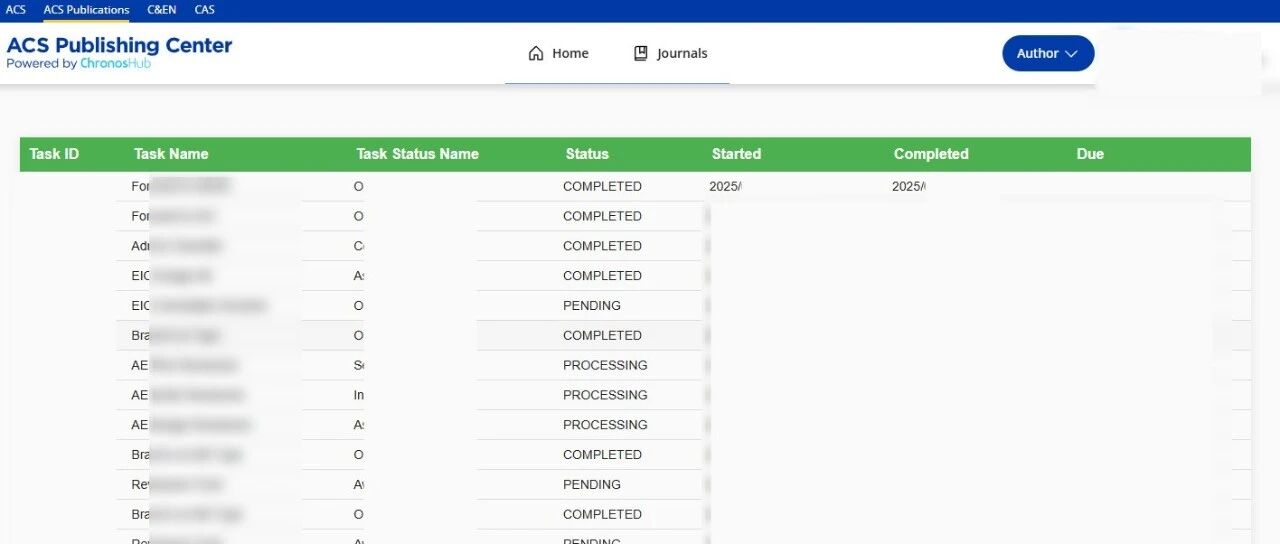Open the ACS link in top bar
1280x544 pixels.
(x=16, y=10)
